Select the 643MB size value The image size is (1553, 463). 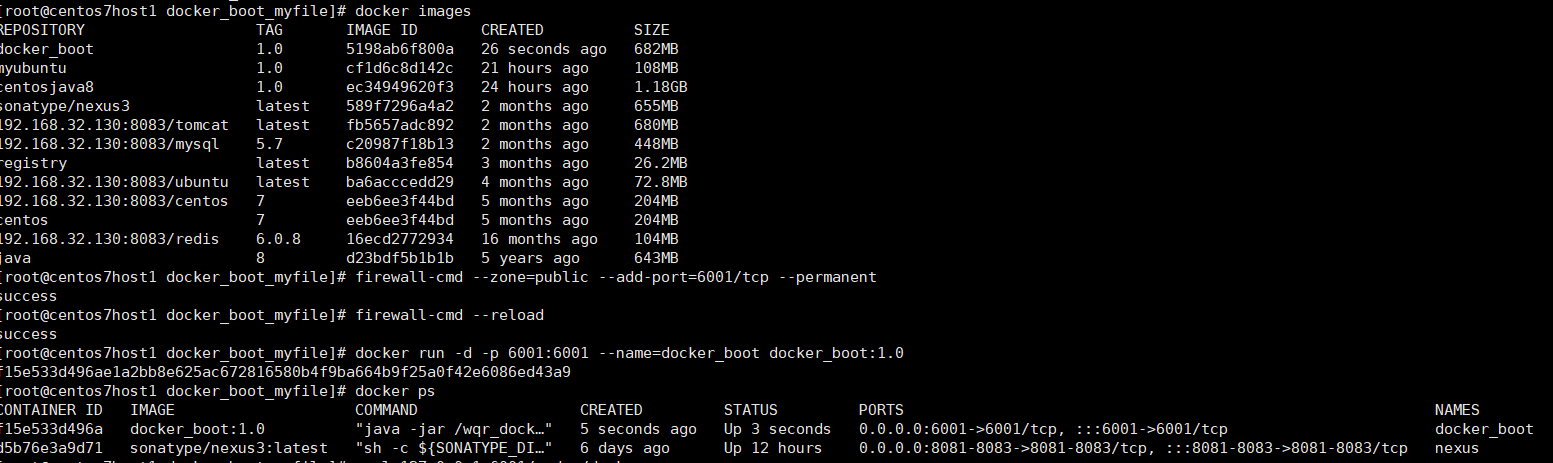tap(656, 258)
